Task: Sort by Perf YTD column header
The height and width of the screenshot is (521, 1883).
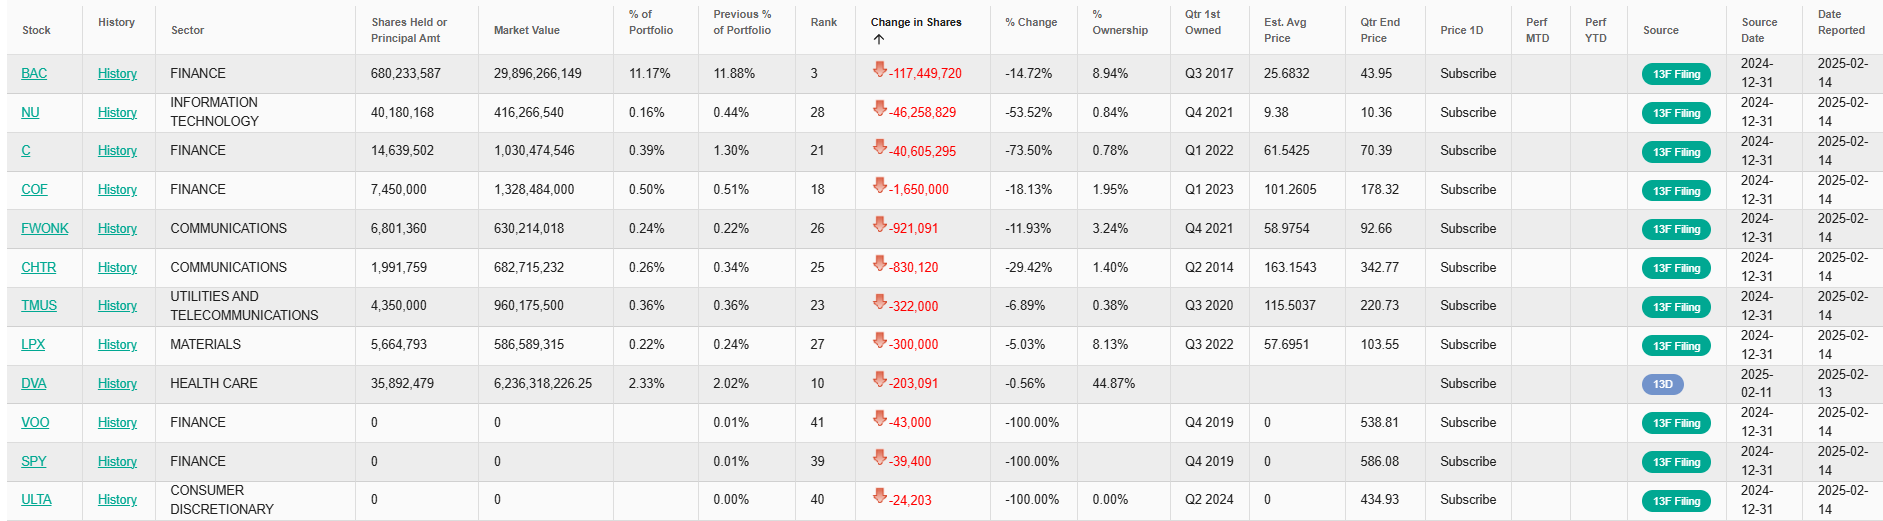Action: (x=1596, y=30)
